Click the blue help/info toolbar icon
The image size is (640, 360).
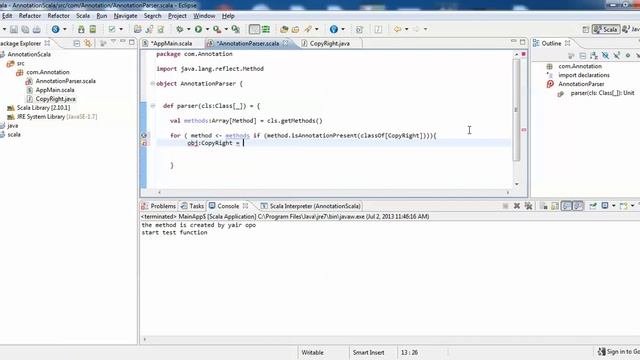[333, 29]
